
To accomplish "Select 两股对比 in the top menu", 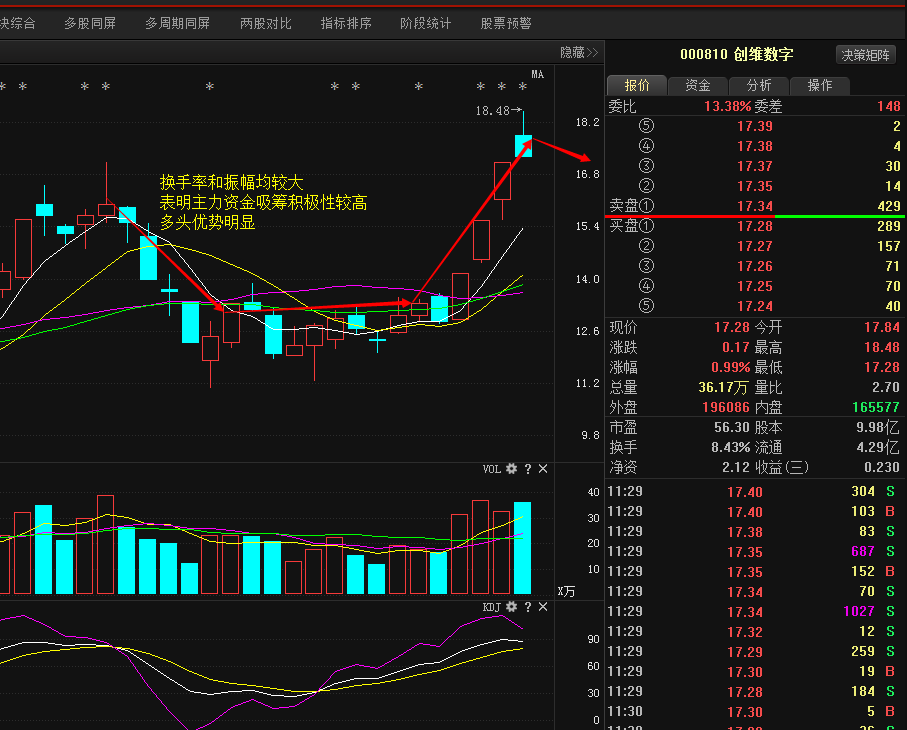I will [x=266, y=23].
